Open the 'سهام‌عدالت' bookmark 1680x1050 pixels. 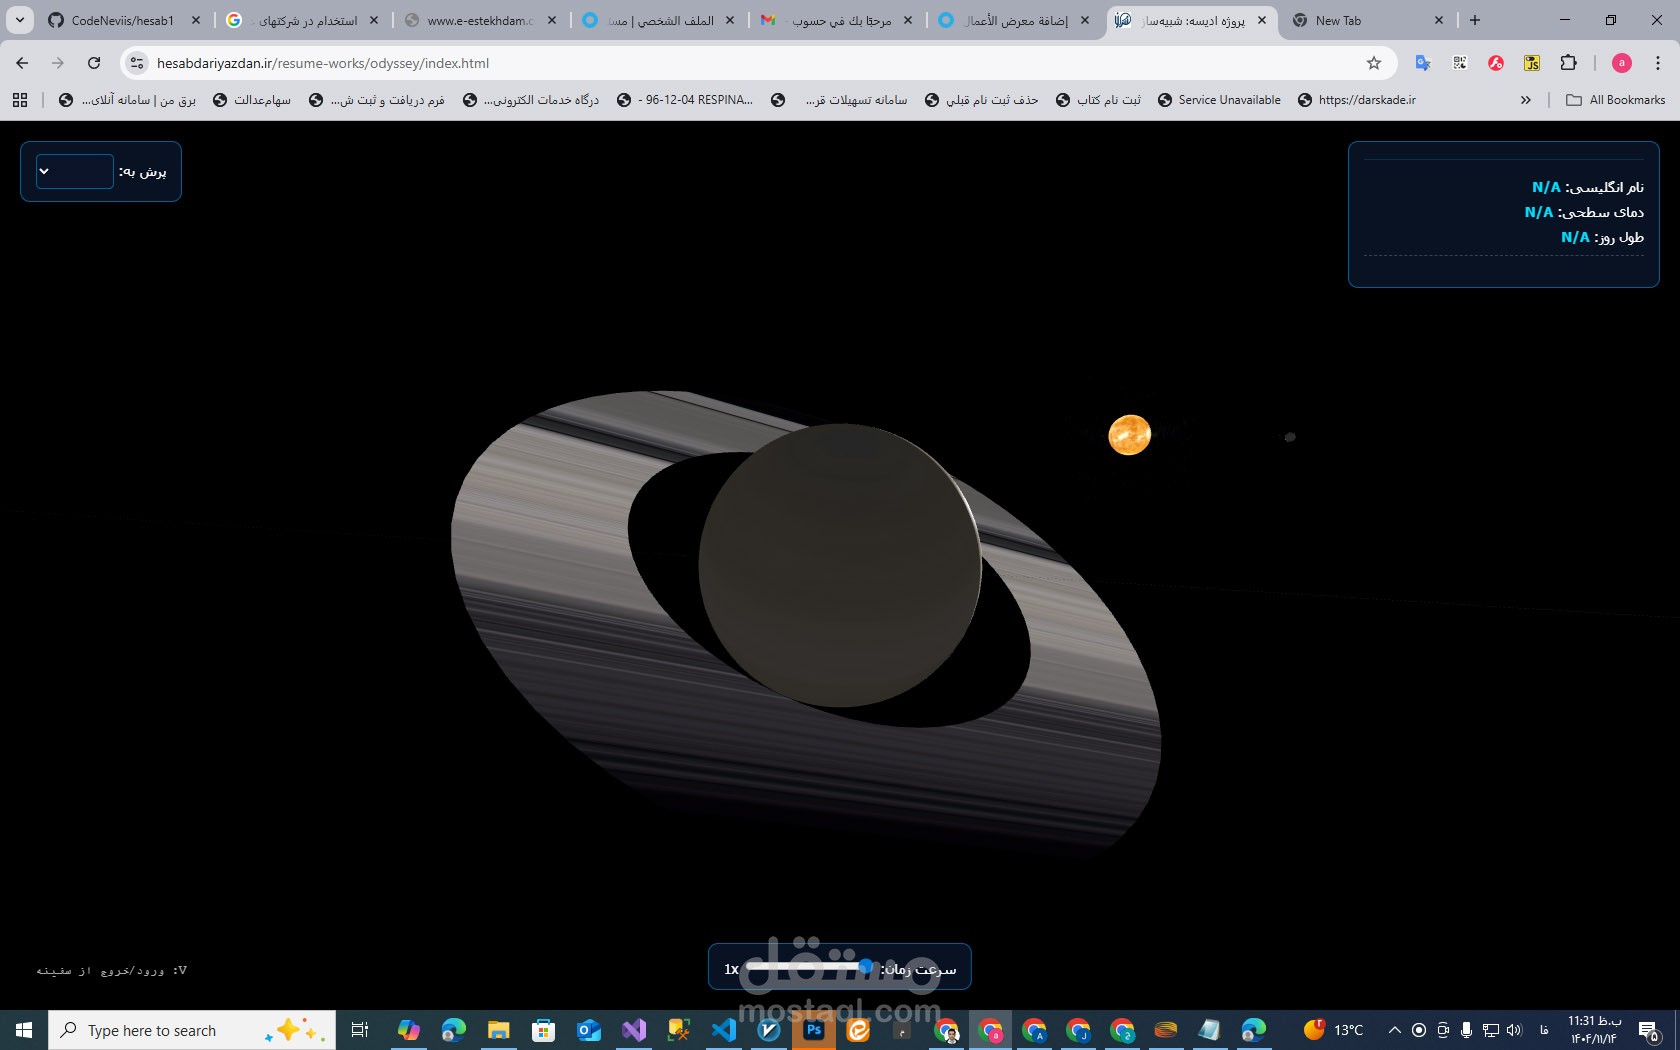[252, 100]
